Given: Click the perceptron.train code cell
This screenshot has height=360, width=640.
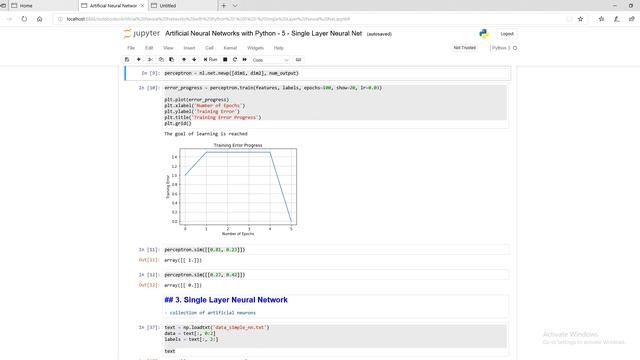Looking at the screenshot, I should point(336,105).
